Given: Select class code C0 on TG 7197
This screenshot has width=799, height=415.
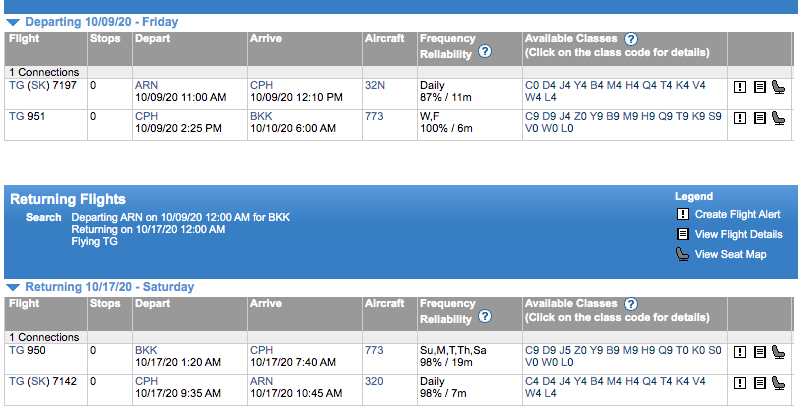Looking at the screenshot, I should click(532, 85).
